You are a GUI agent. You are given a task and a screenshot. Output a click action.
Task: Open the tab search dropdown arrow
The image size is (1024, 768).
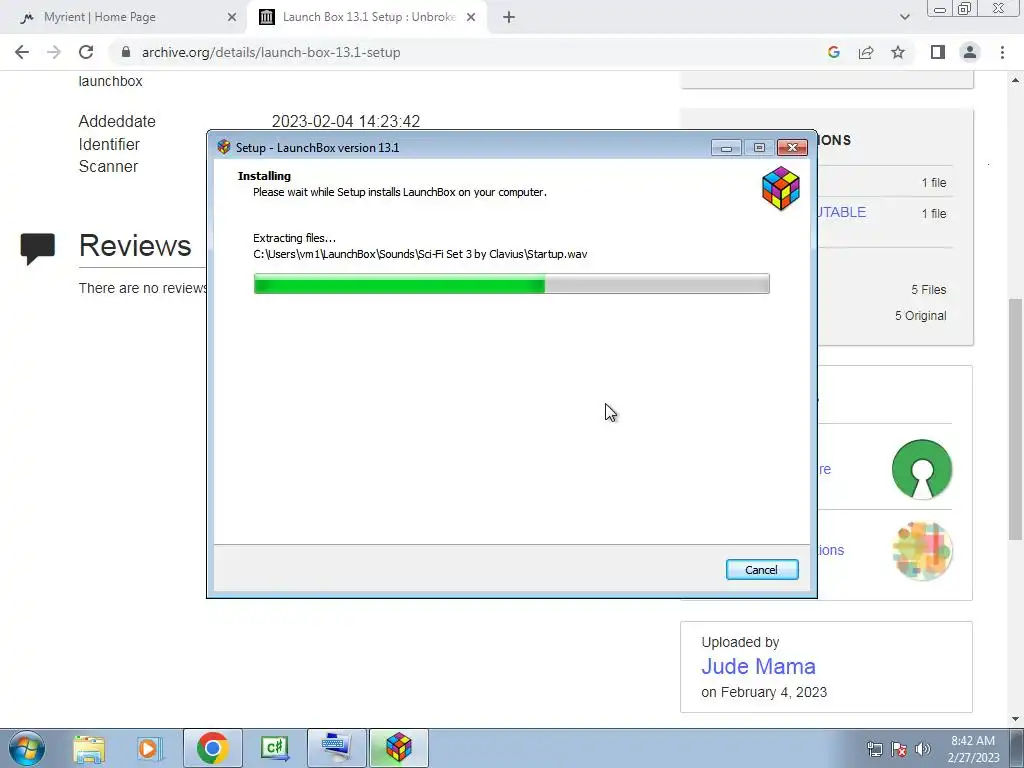(904, 17)
